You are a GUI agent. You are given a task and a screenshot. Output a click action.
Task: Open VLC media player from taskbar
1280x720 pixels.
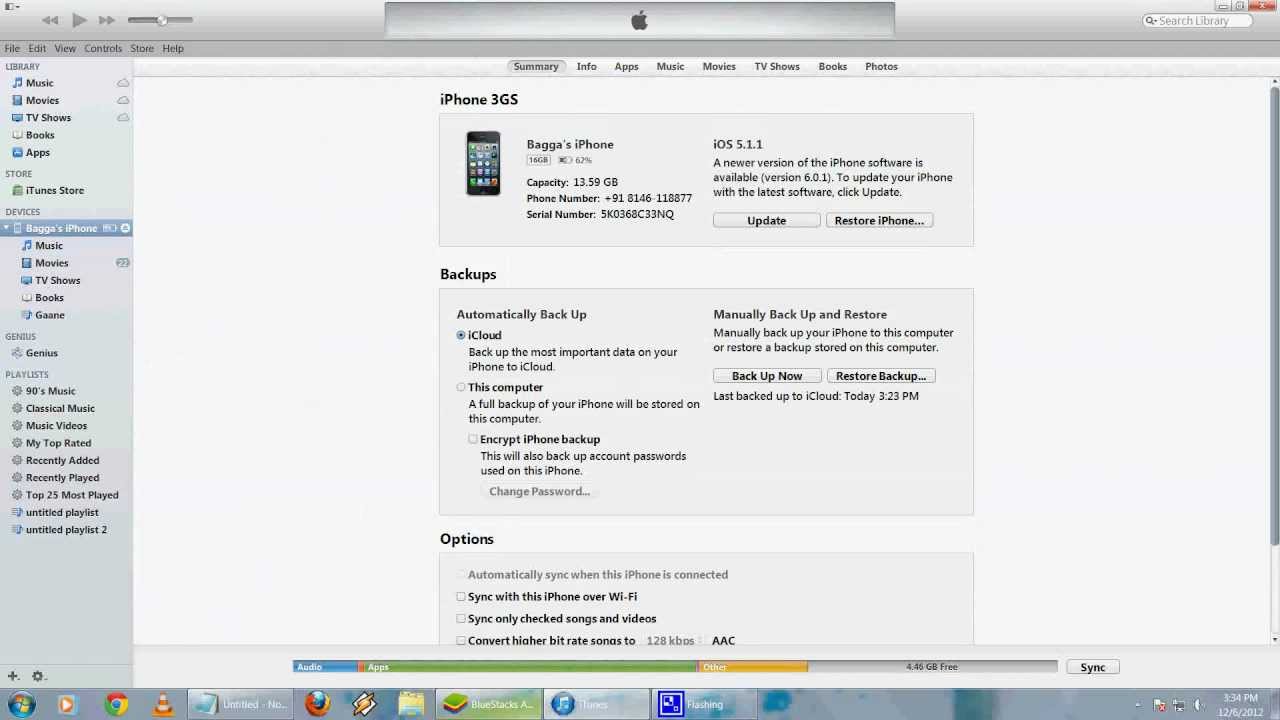point(162,705)
